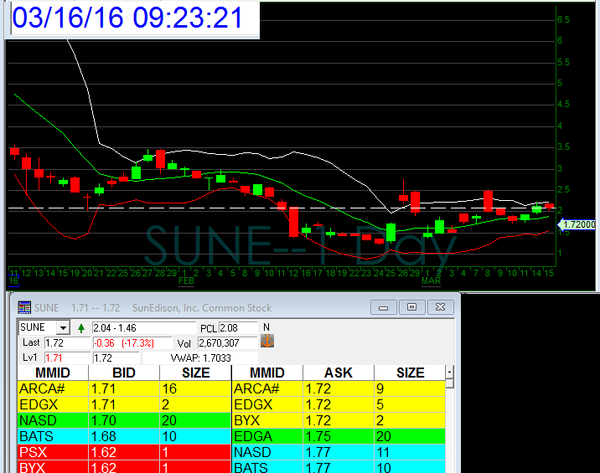600x473 pixels.
Task: Select ARCA# ask row at 1.72
Action: pos(339,389)
